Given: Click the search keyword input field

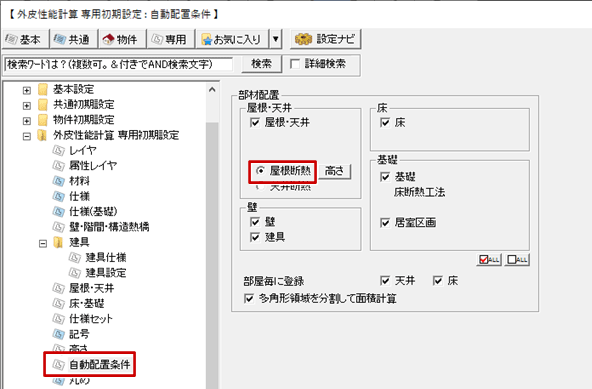Looking at the screenshot, I should coord(119,64).
